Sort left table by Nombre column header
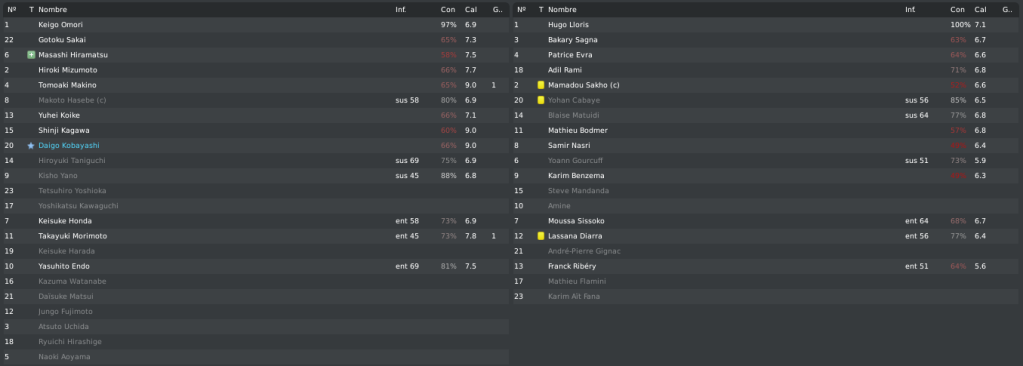The width and height of the screenshot is (1023, 366). click(x=52, y=10)
